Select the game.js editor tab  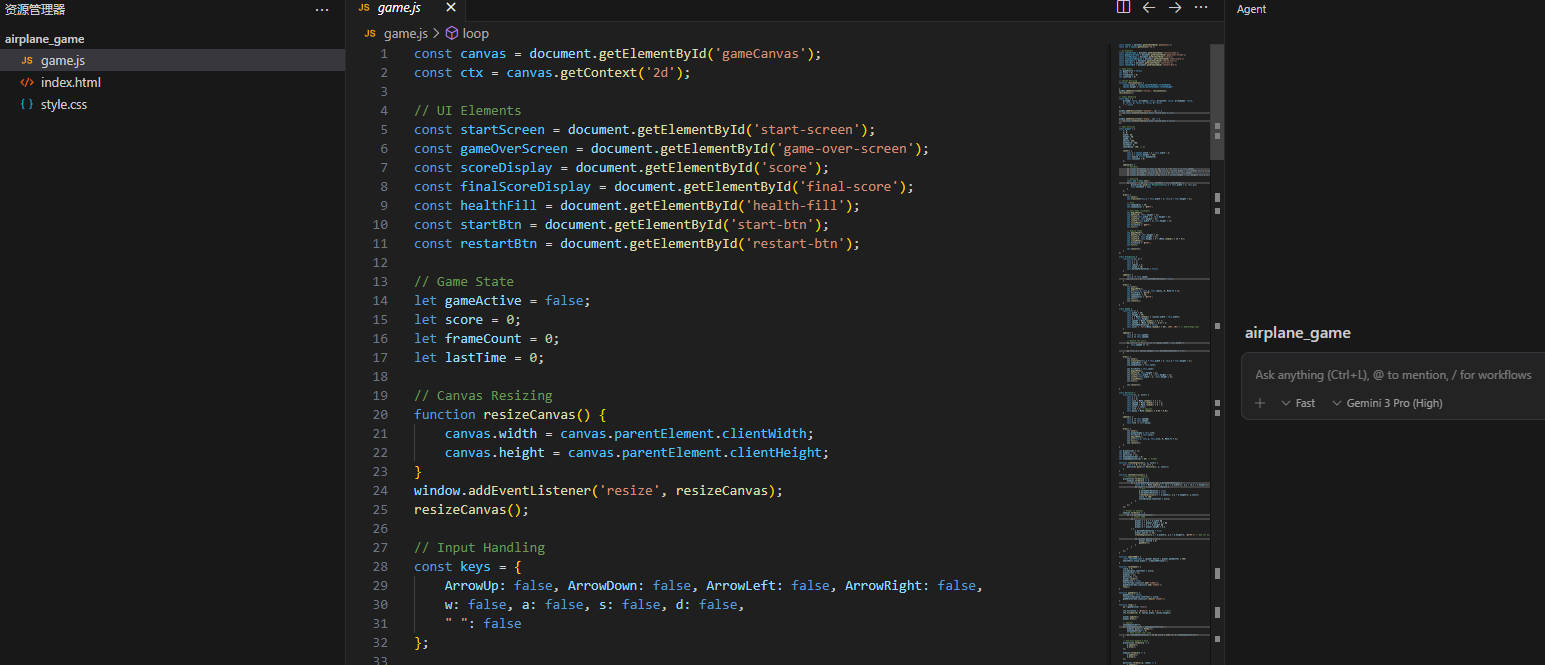click(x=398, y=8)
